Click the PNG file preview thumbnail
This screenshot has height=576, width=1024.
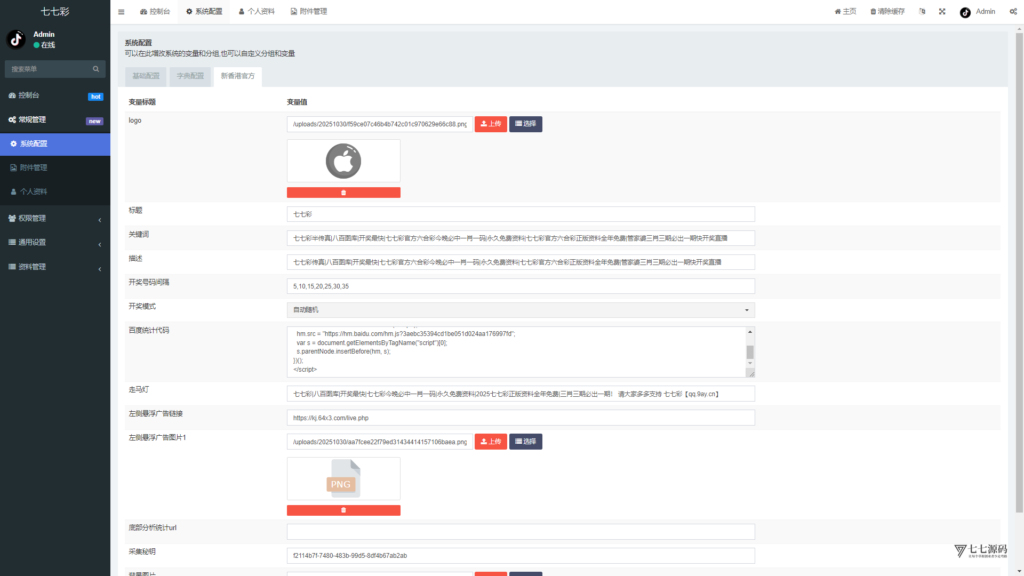tap(344, 479)
